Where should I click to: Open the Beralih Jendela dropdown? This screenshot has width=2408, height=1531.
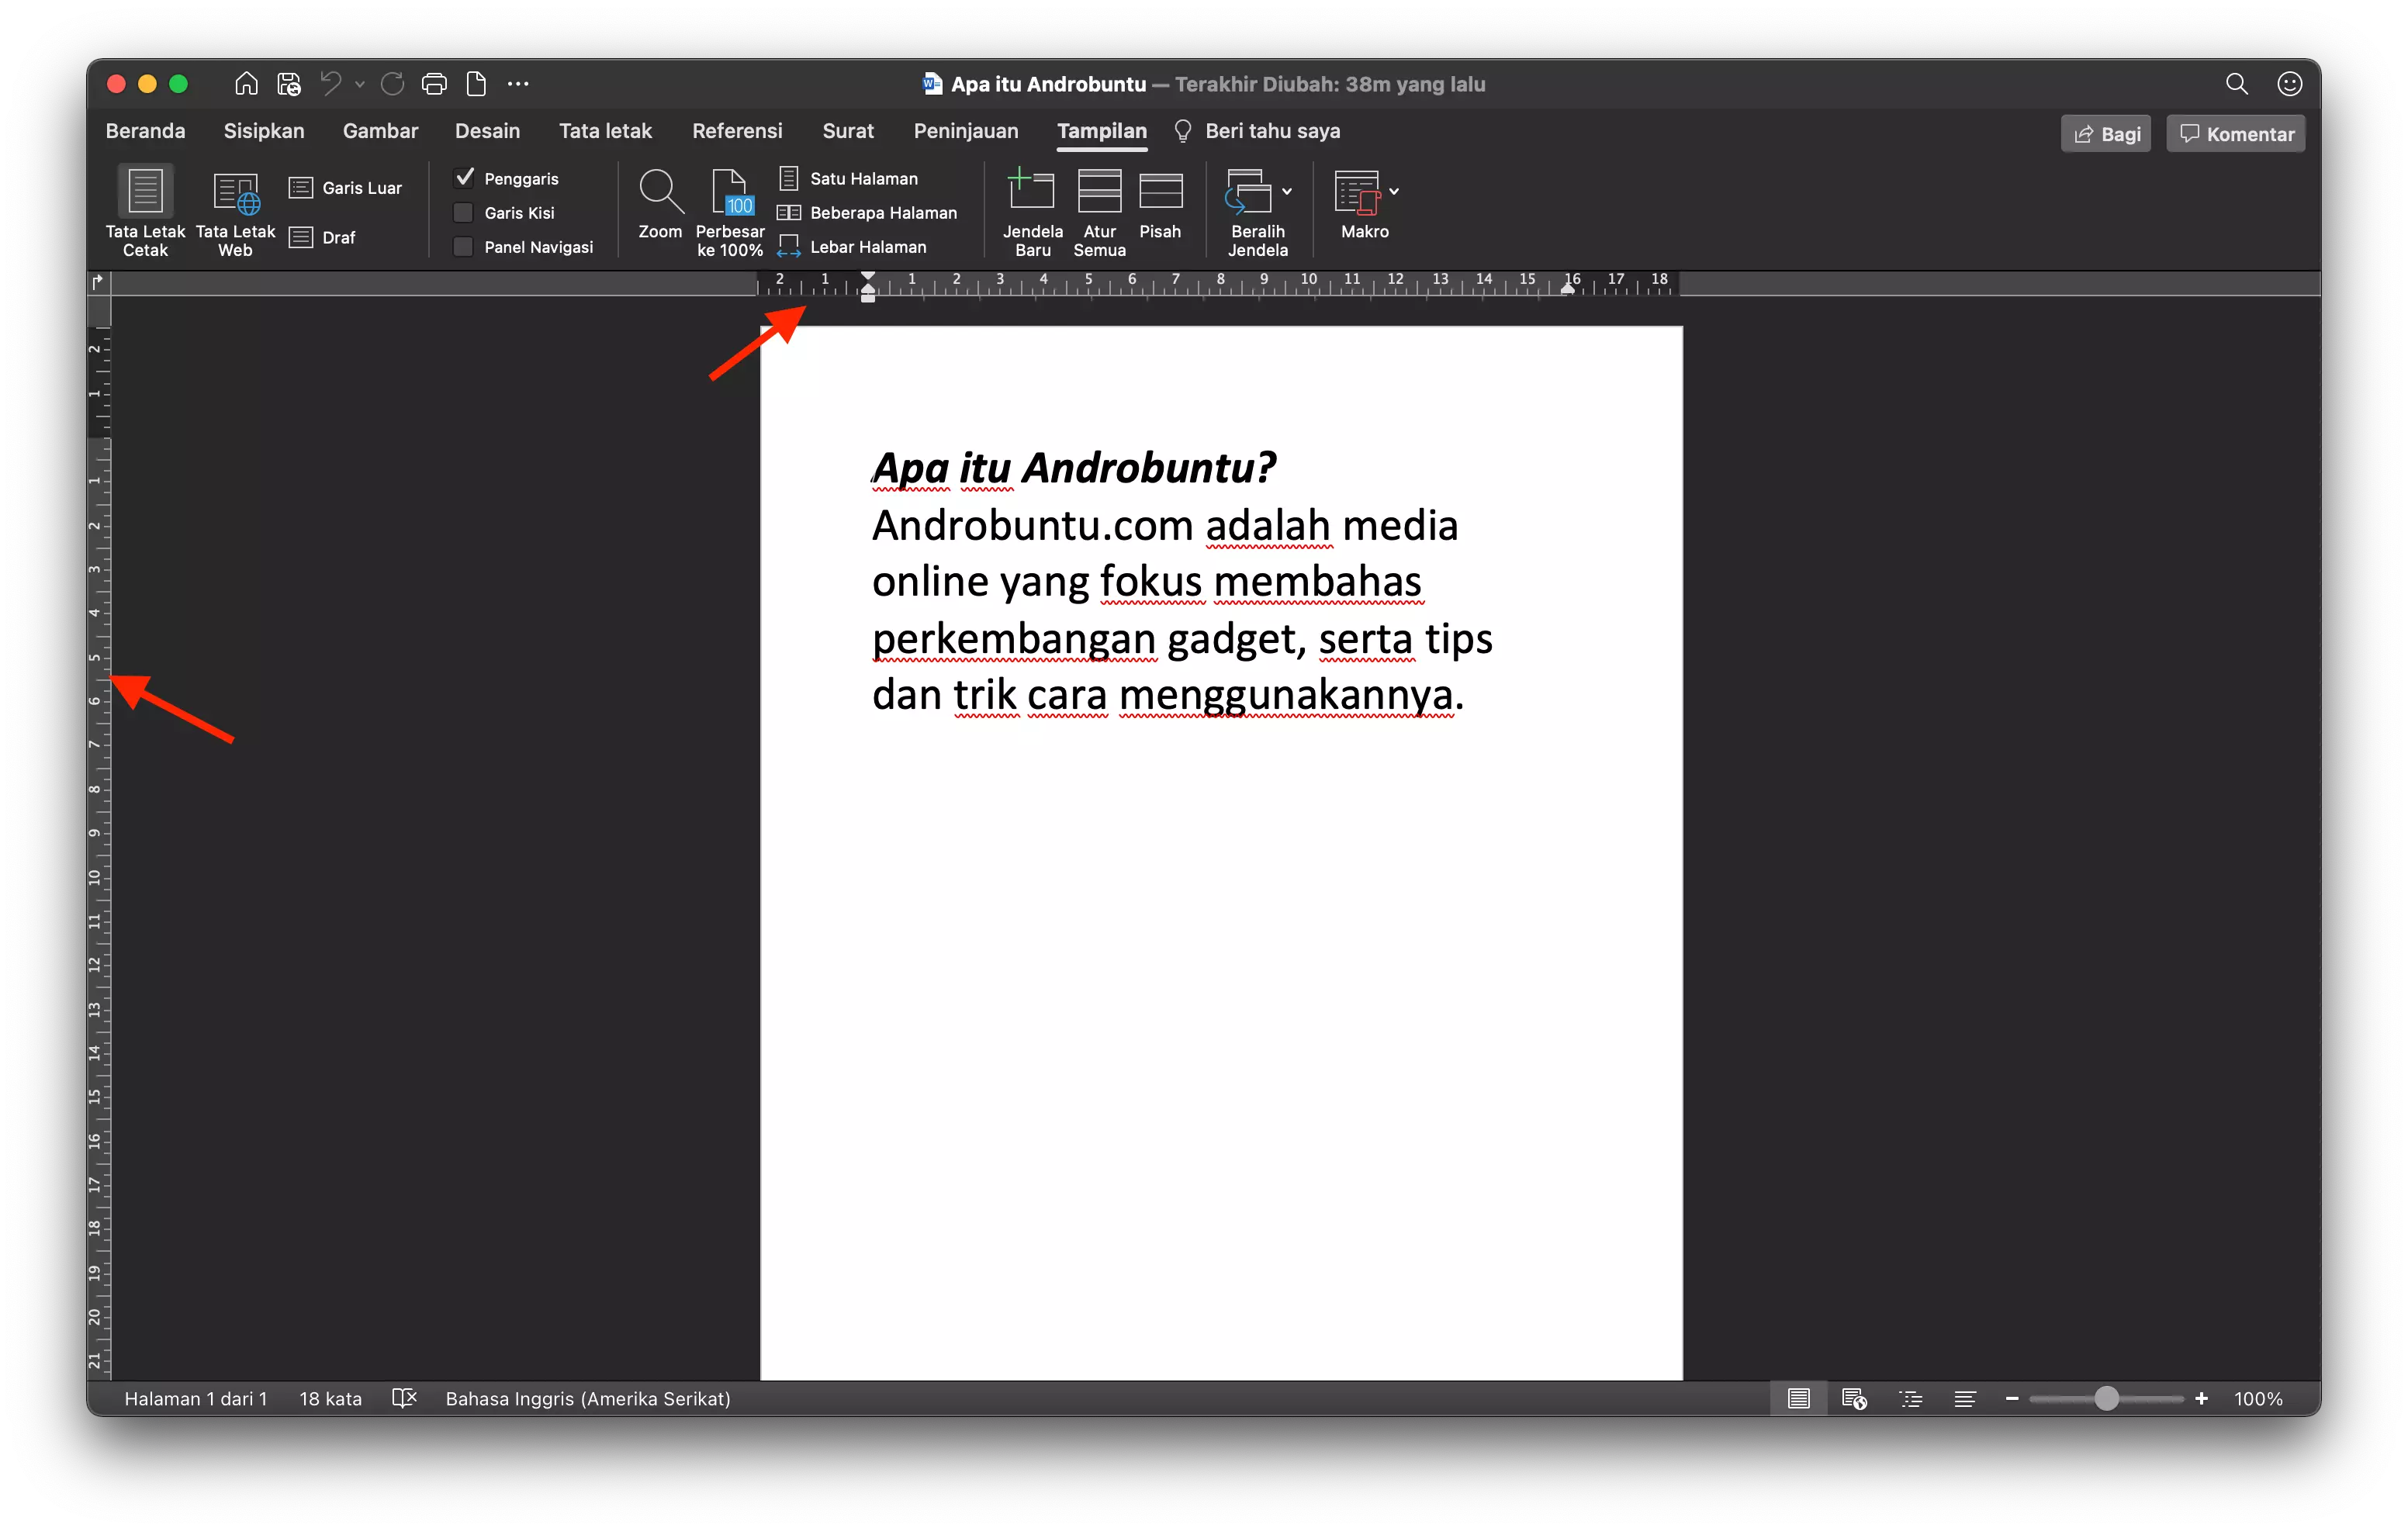coord(1286,190)
